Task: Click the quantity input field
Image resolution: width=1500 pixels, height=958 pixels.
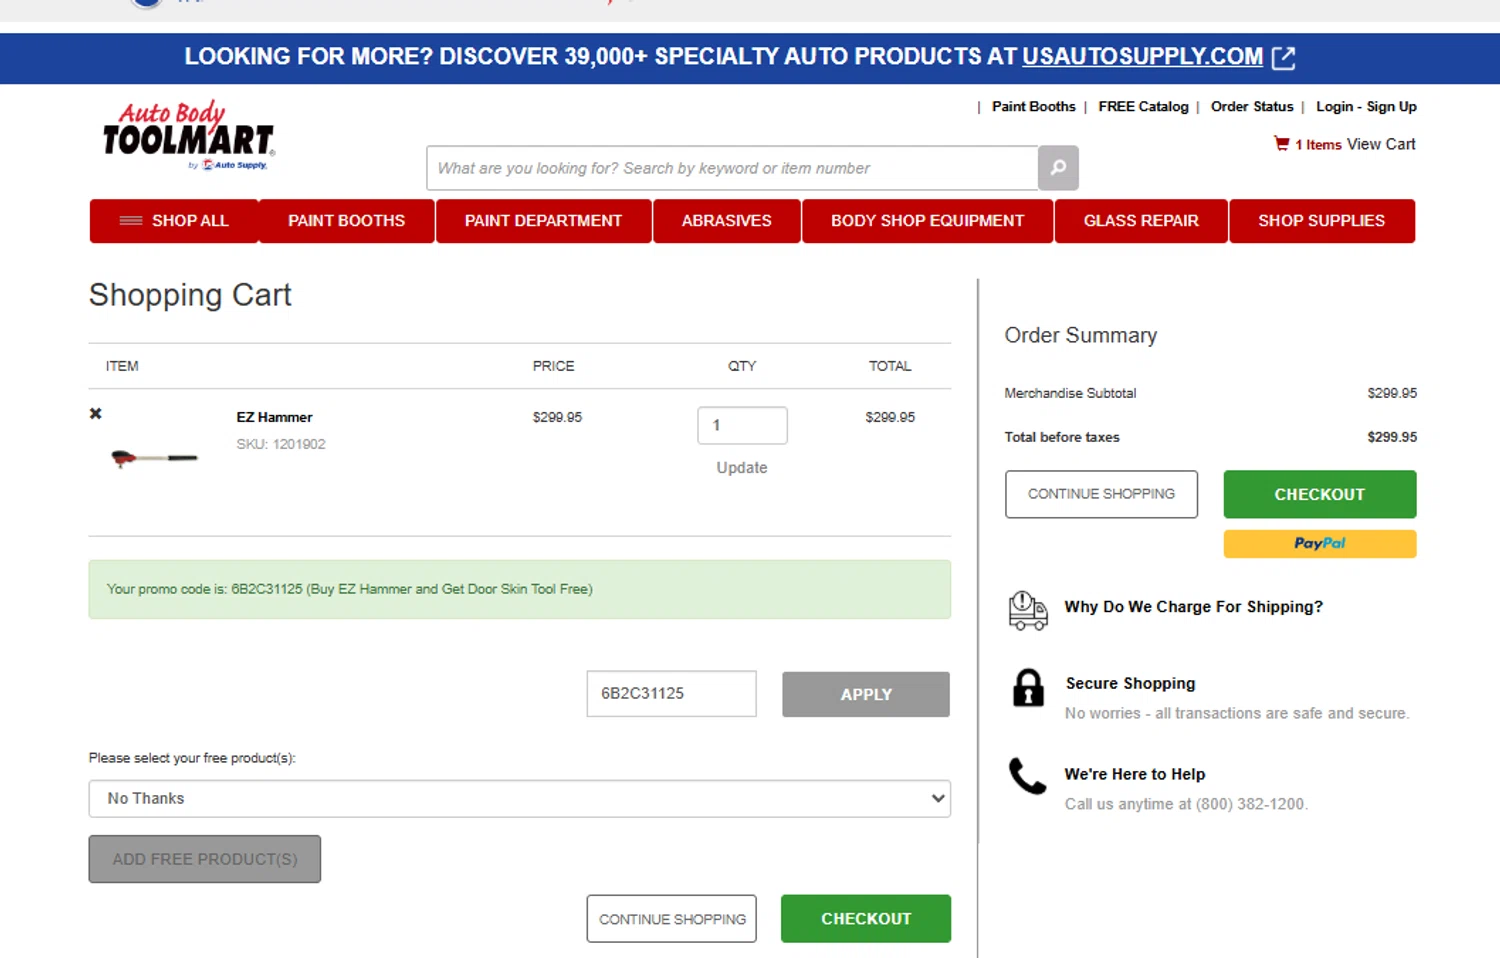Action: [x=742, y=425]
